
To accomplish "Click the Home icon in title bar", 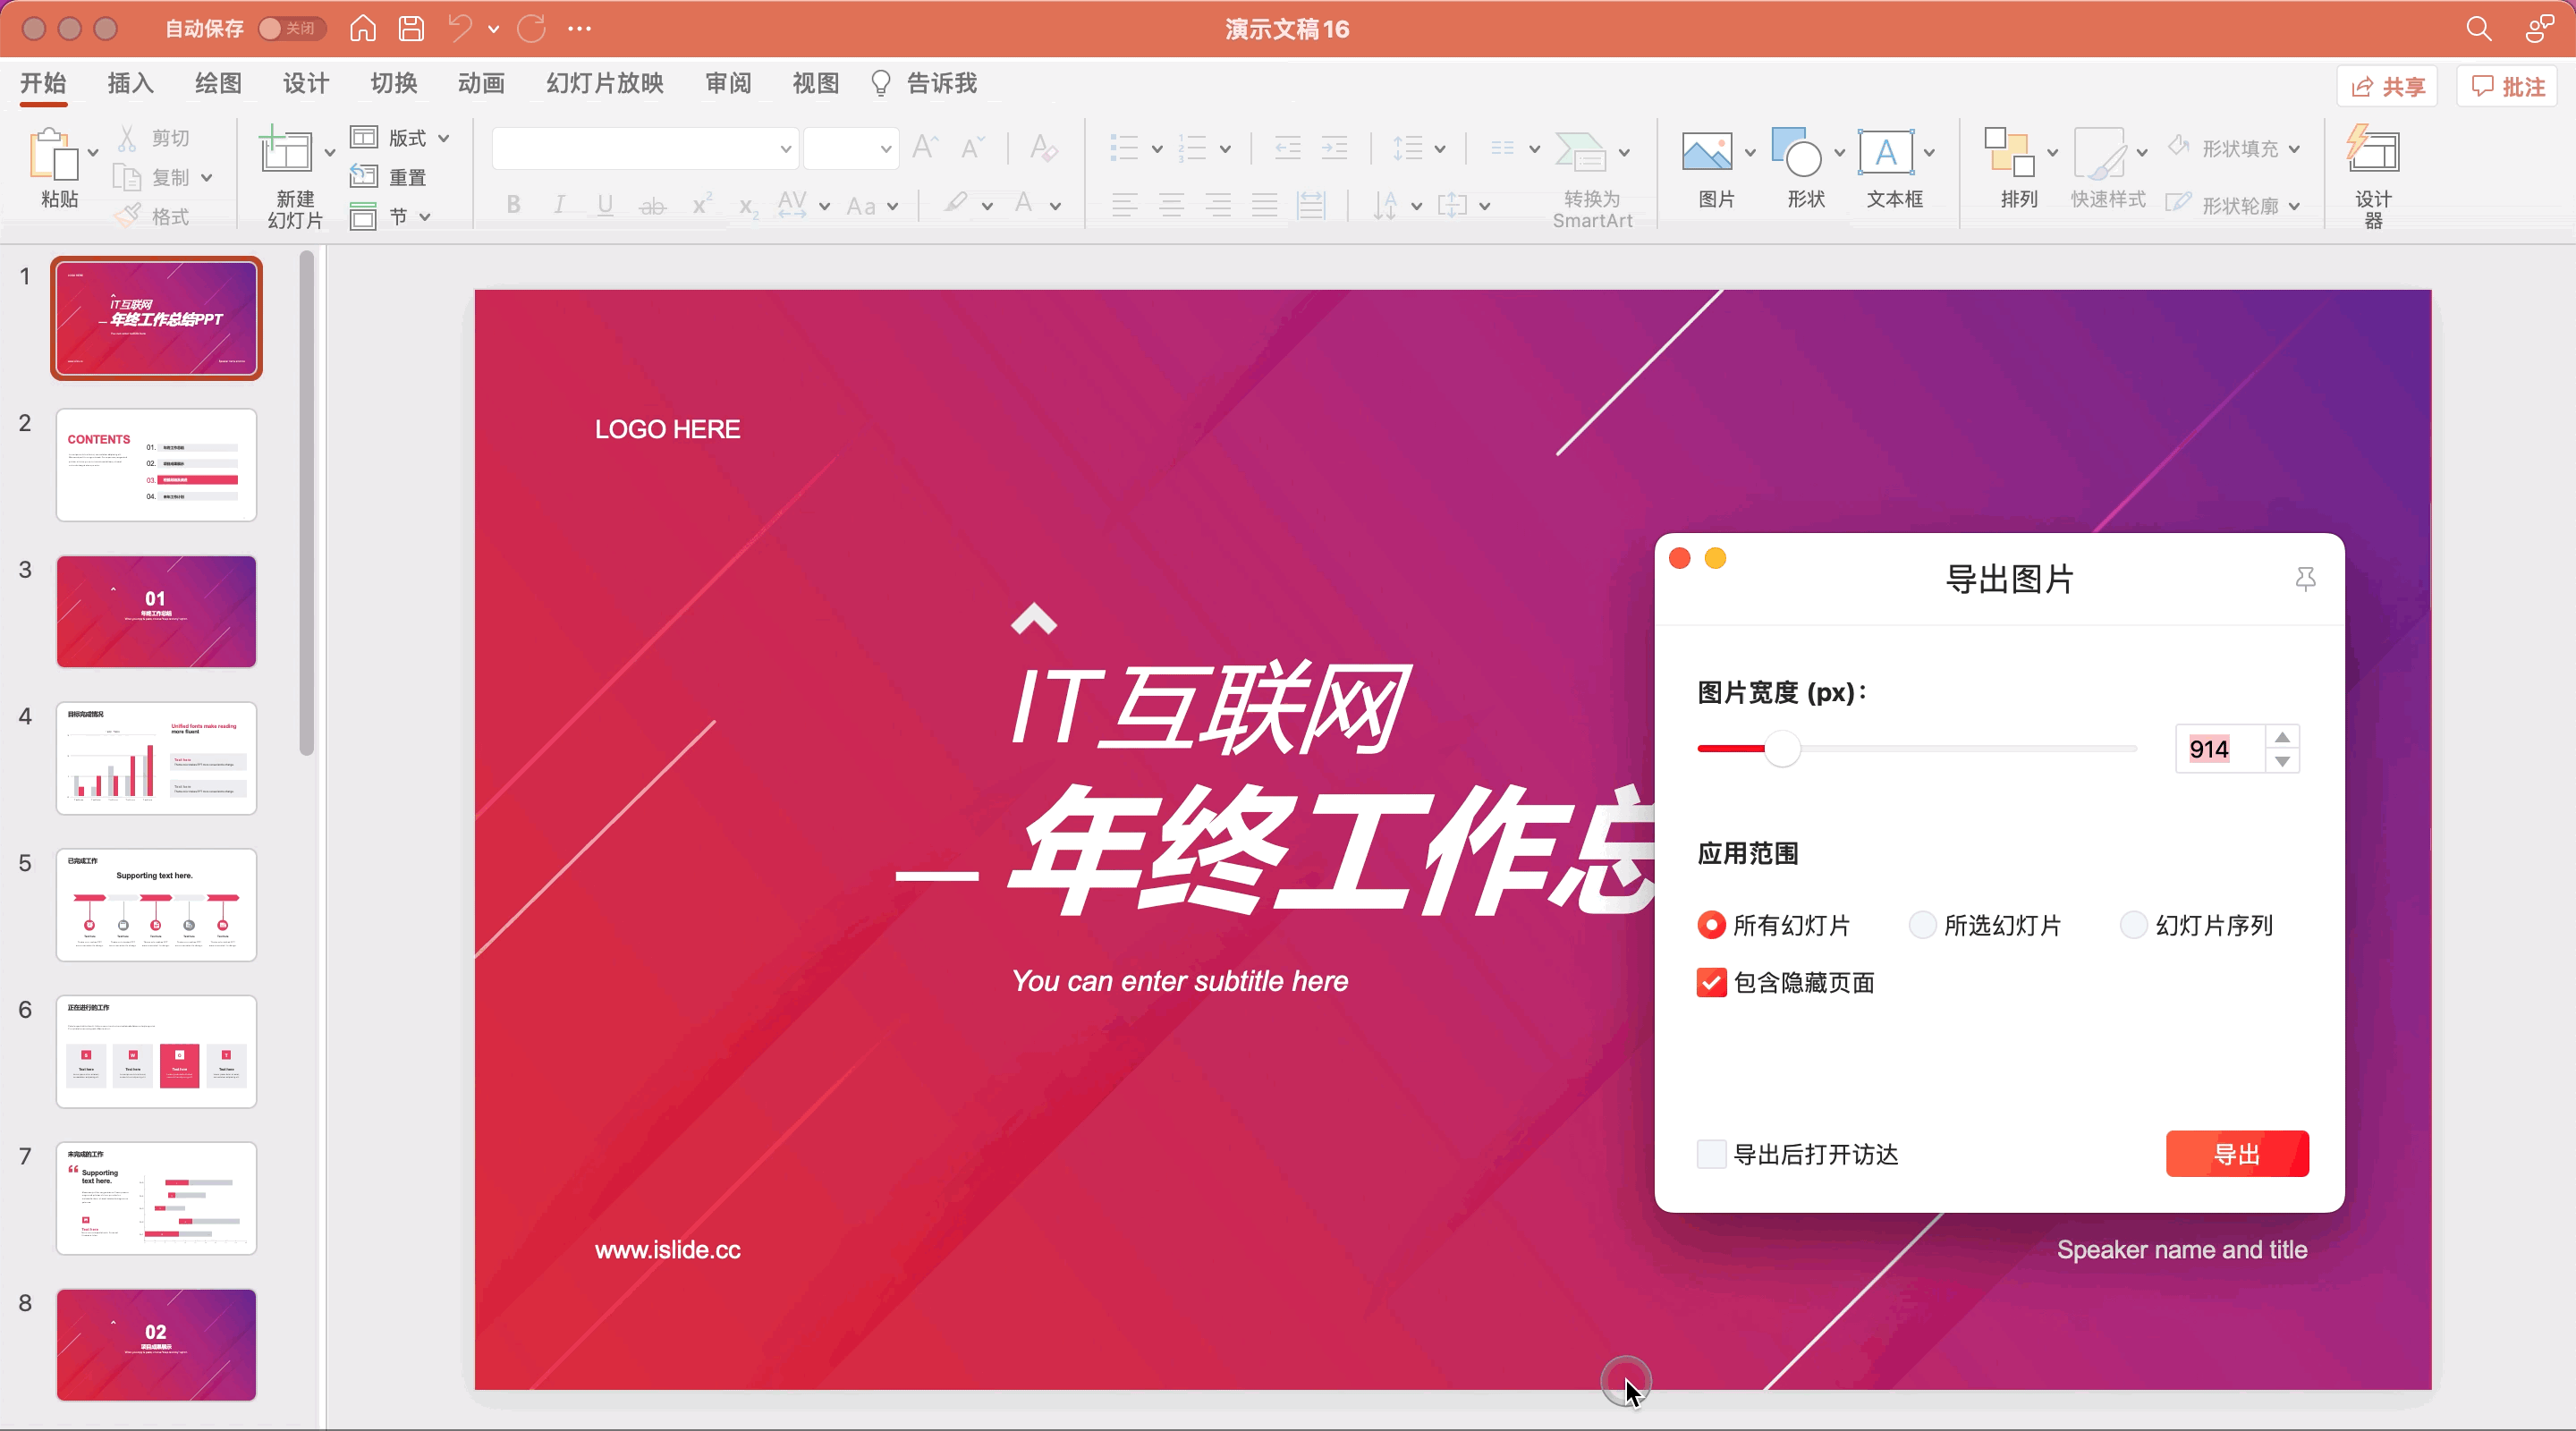I will pos(363,28).
